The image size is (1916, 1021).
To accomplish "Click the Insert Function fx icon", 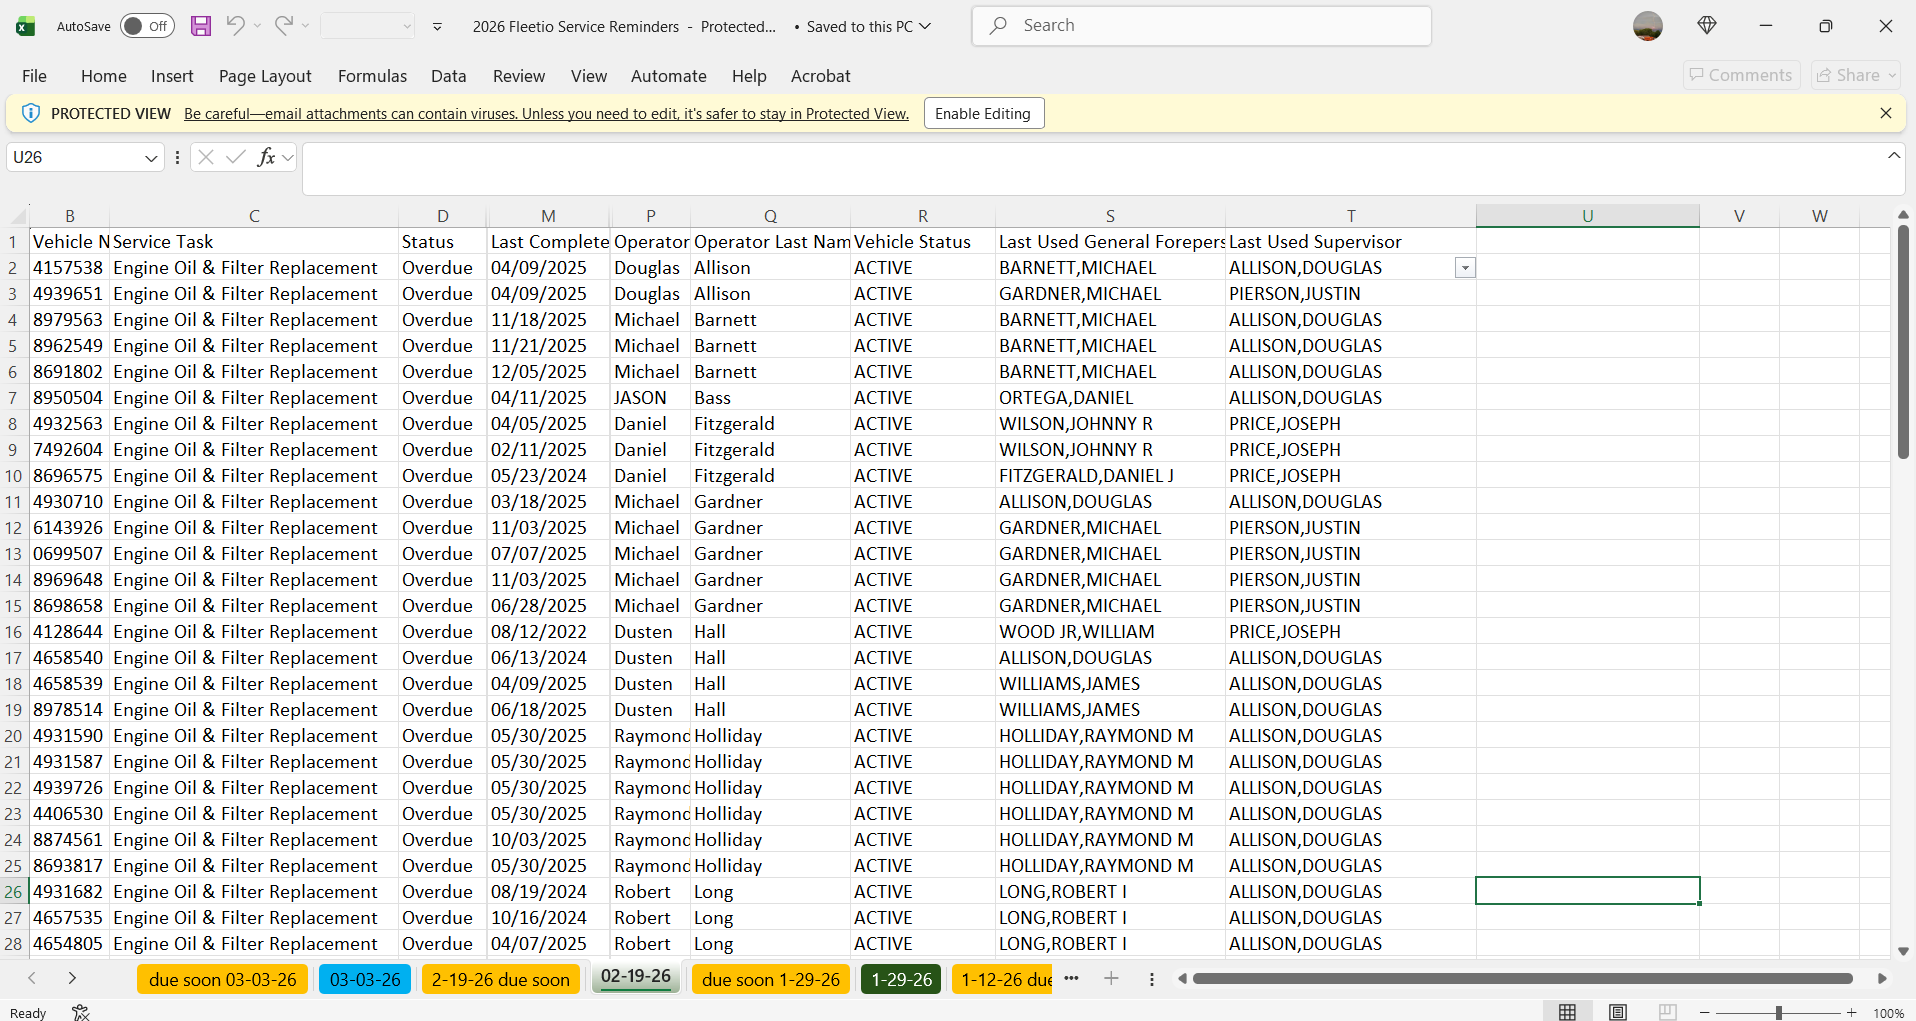I will pos(266,157).
